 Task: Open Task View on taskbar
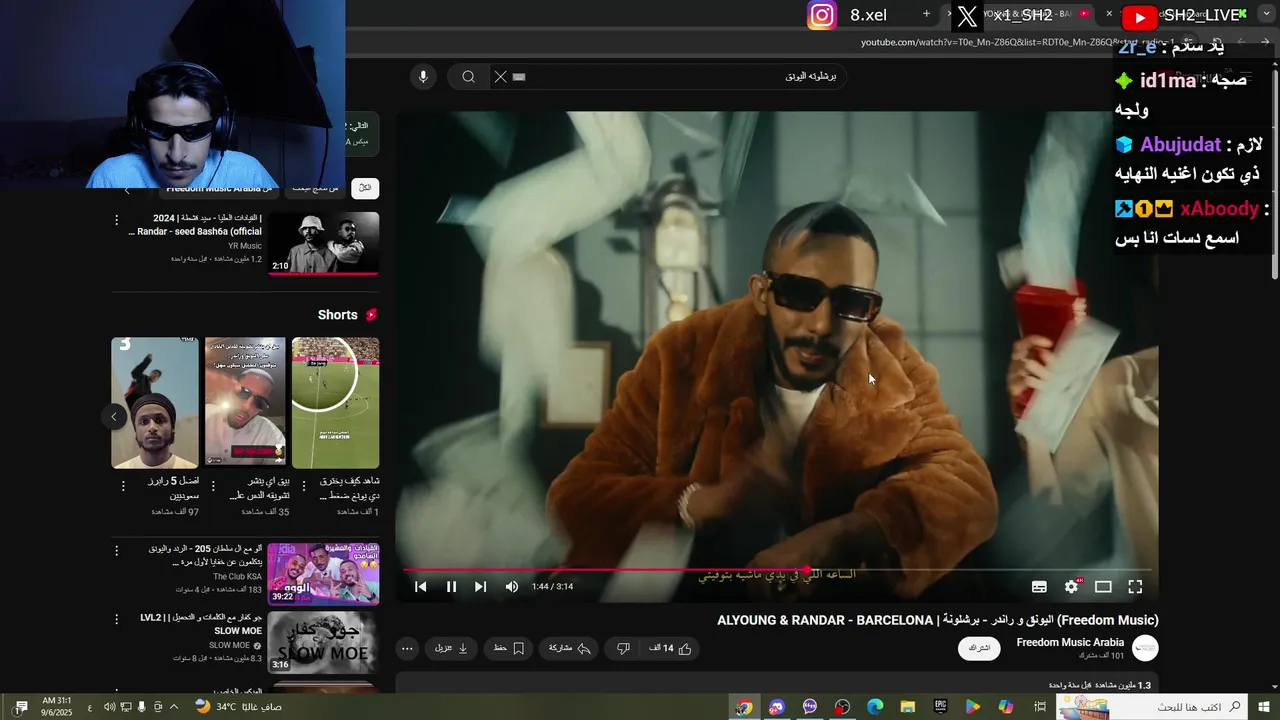pos(1040,707)
